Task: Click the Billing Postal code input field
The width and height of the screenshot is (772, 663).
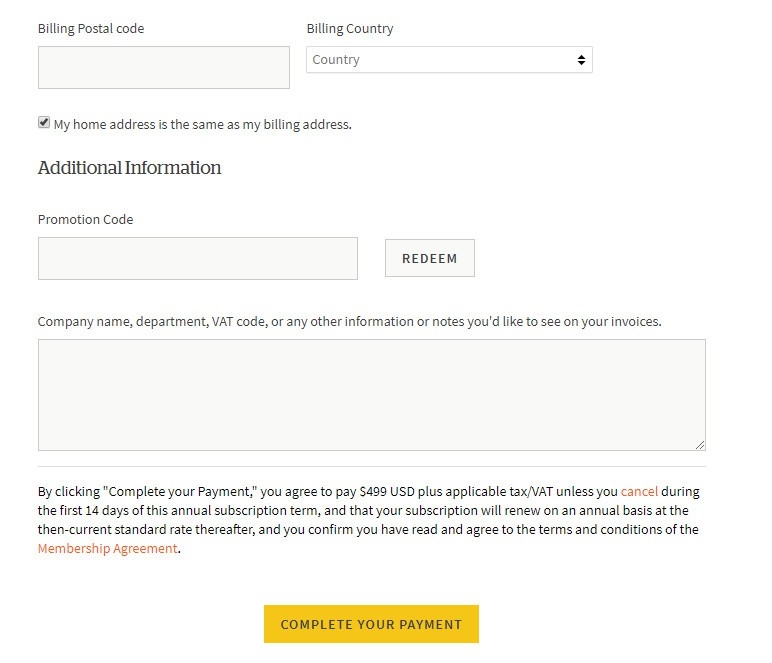Action: [x=163, y=67]
